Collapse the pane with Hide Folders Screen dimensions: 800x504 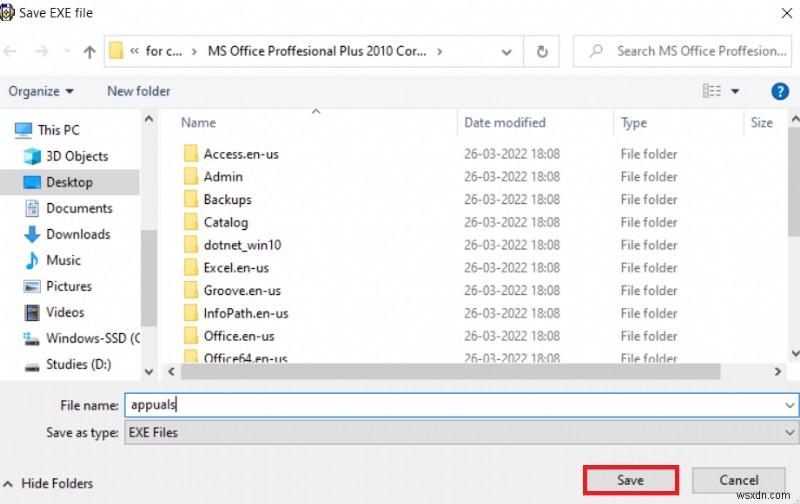click(49, 483)
